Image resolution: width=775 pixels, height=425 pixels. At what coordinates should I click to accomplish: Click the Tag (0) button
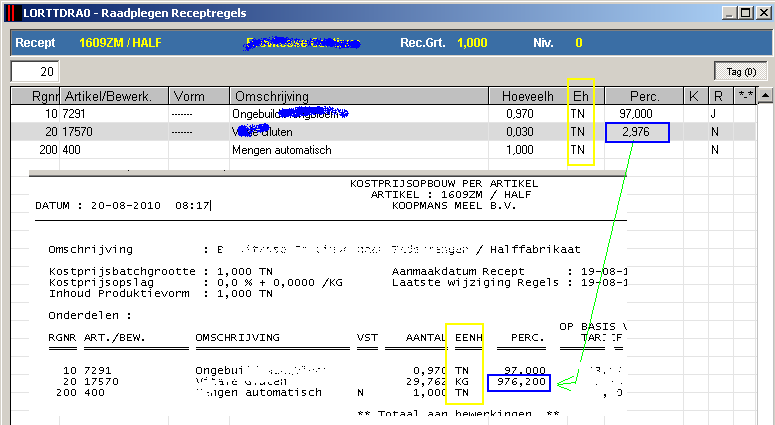[x=741, y=72]
